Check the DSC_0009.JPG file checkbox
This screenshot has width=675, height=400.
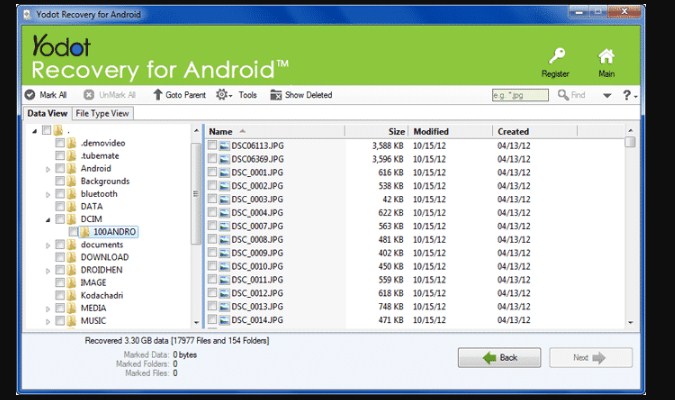coord(212,252)
